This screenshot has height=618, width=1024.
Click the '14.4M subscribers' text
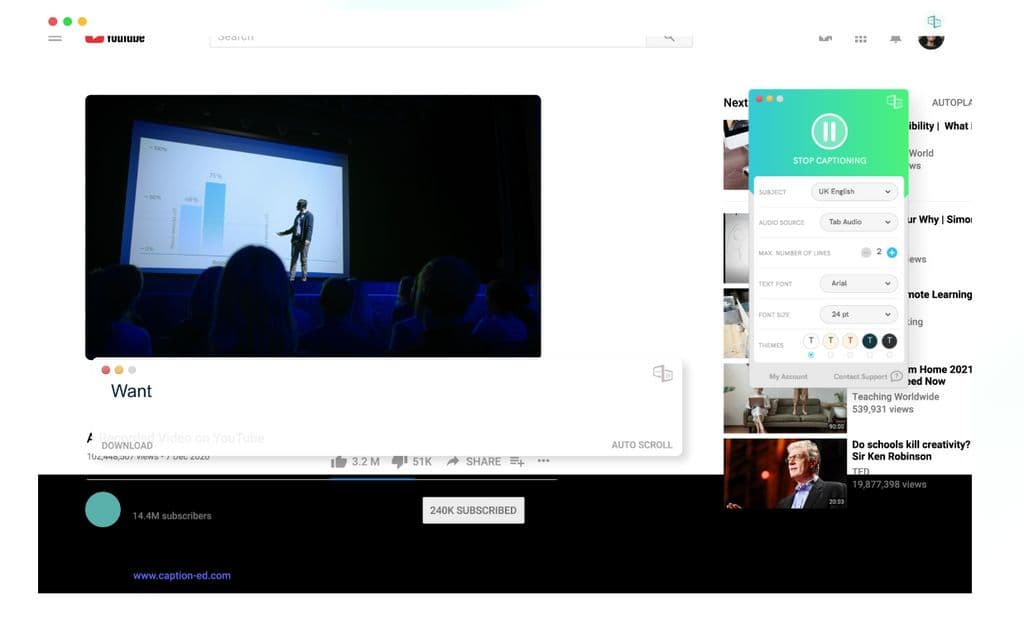[172, 516]
